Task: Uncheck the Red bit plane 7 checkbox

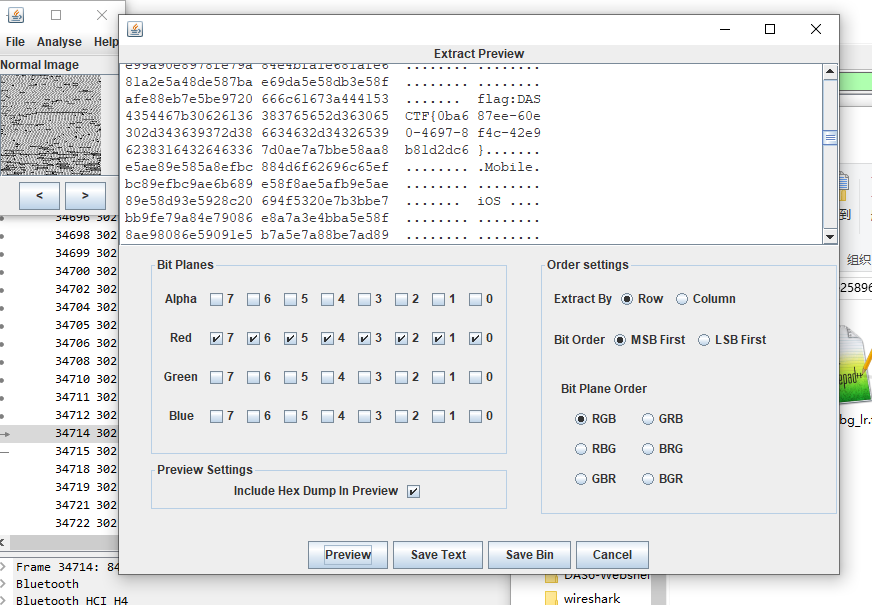Action: [x=217, y=338]
